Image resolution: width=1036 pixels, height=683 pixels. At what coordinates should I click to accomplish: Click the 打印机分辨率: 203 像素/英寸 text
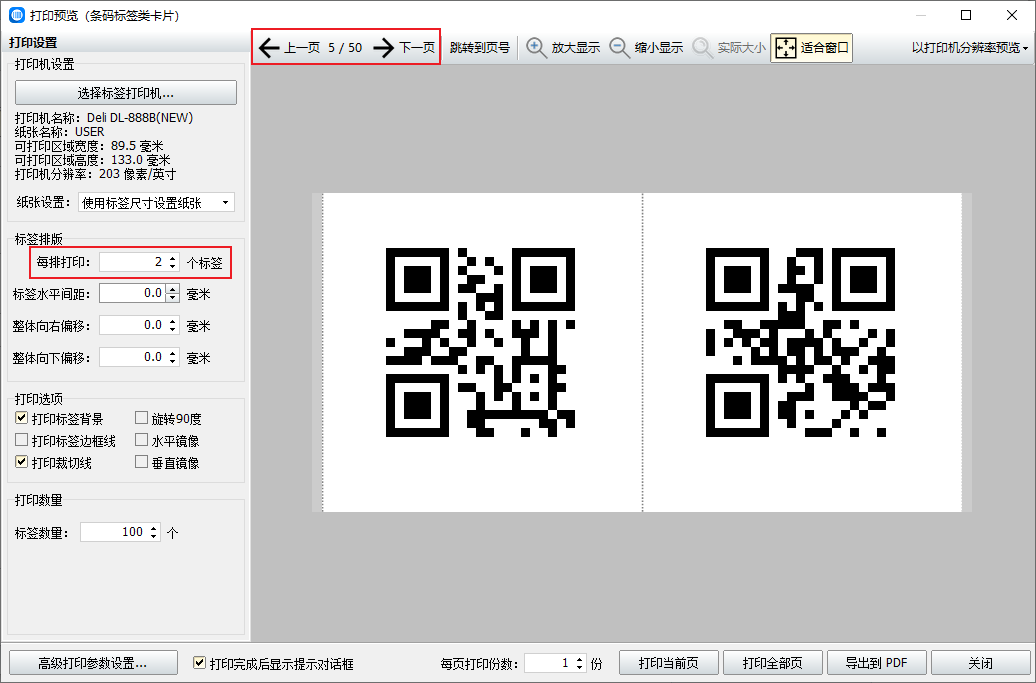pyautogui.click(x=95, y=174)
